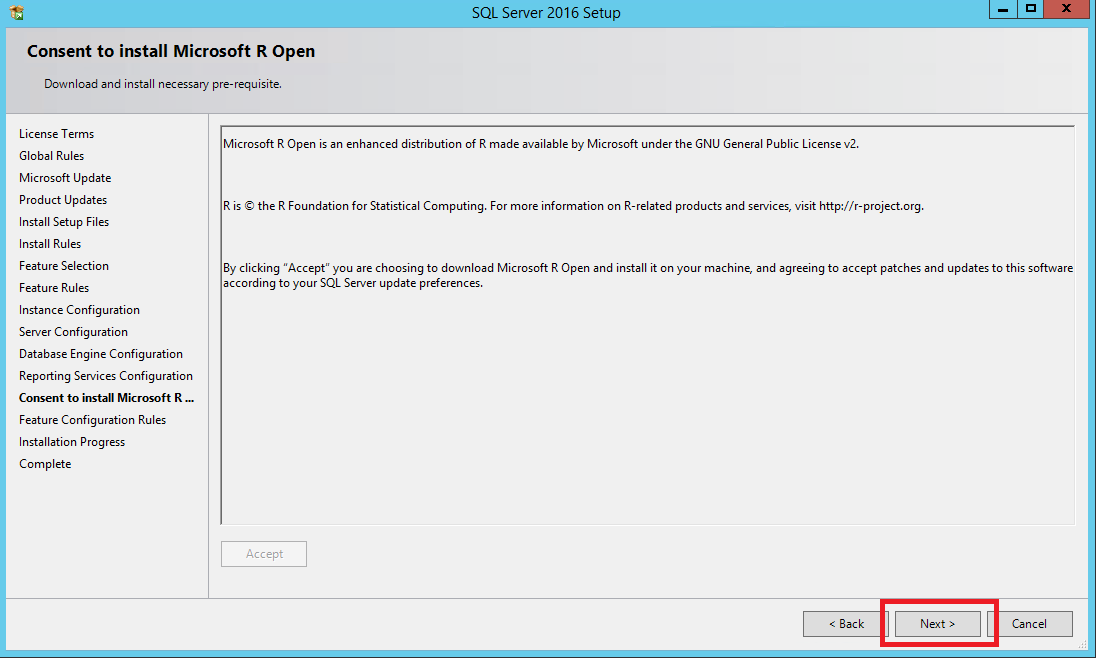1096x658 pixels.
Task: Click the 'By clicking “Accept”' consent paragraph
Action: click(648, 276)
